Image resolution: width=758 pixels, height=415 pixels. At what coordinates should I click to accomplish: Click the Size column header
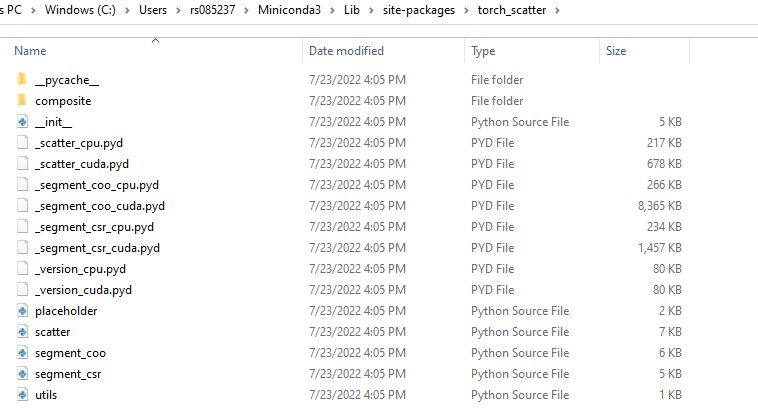[617, 50]
